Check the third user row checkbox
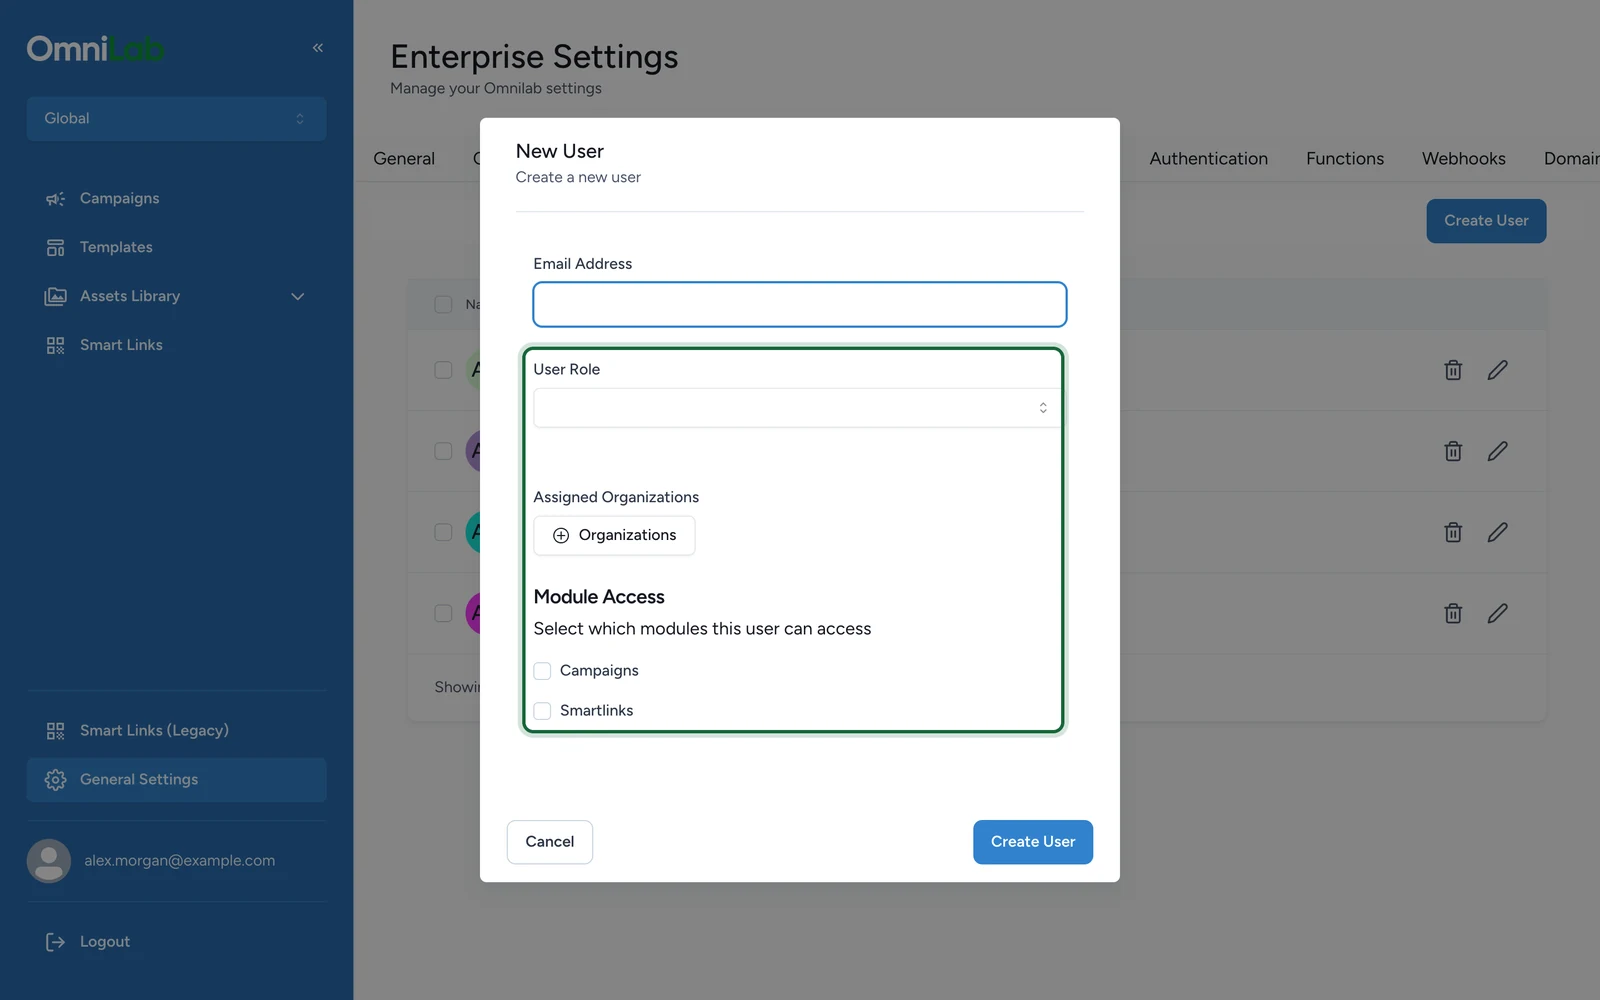 coord(443,532)
